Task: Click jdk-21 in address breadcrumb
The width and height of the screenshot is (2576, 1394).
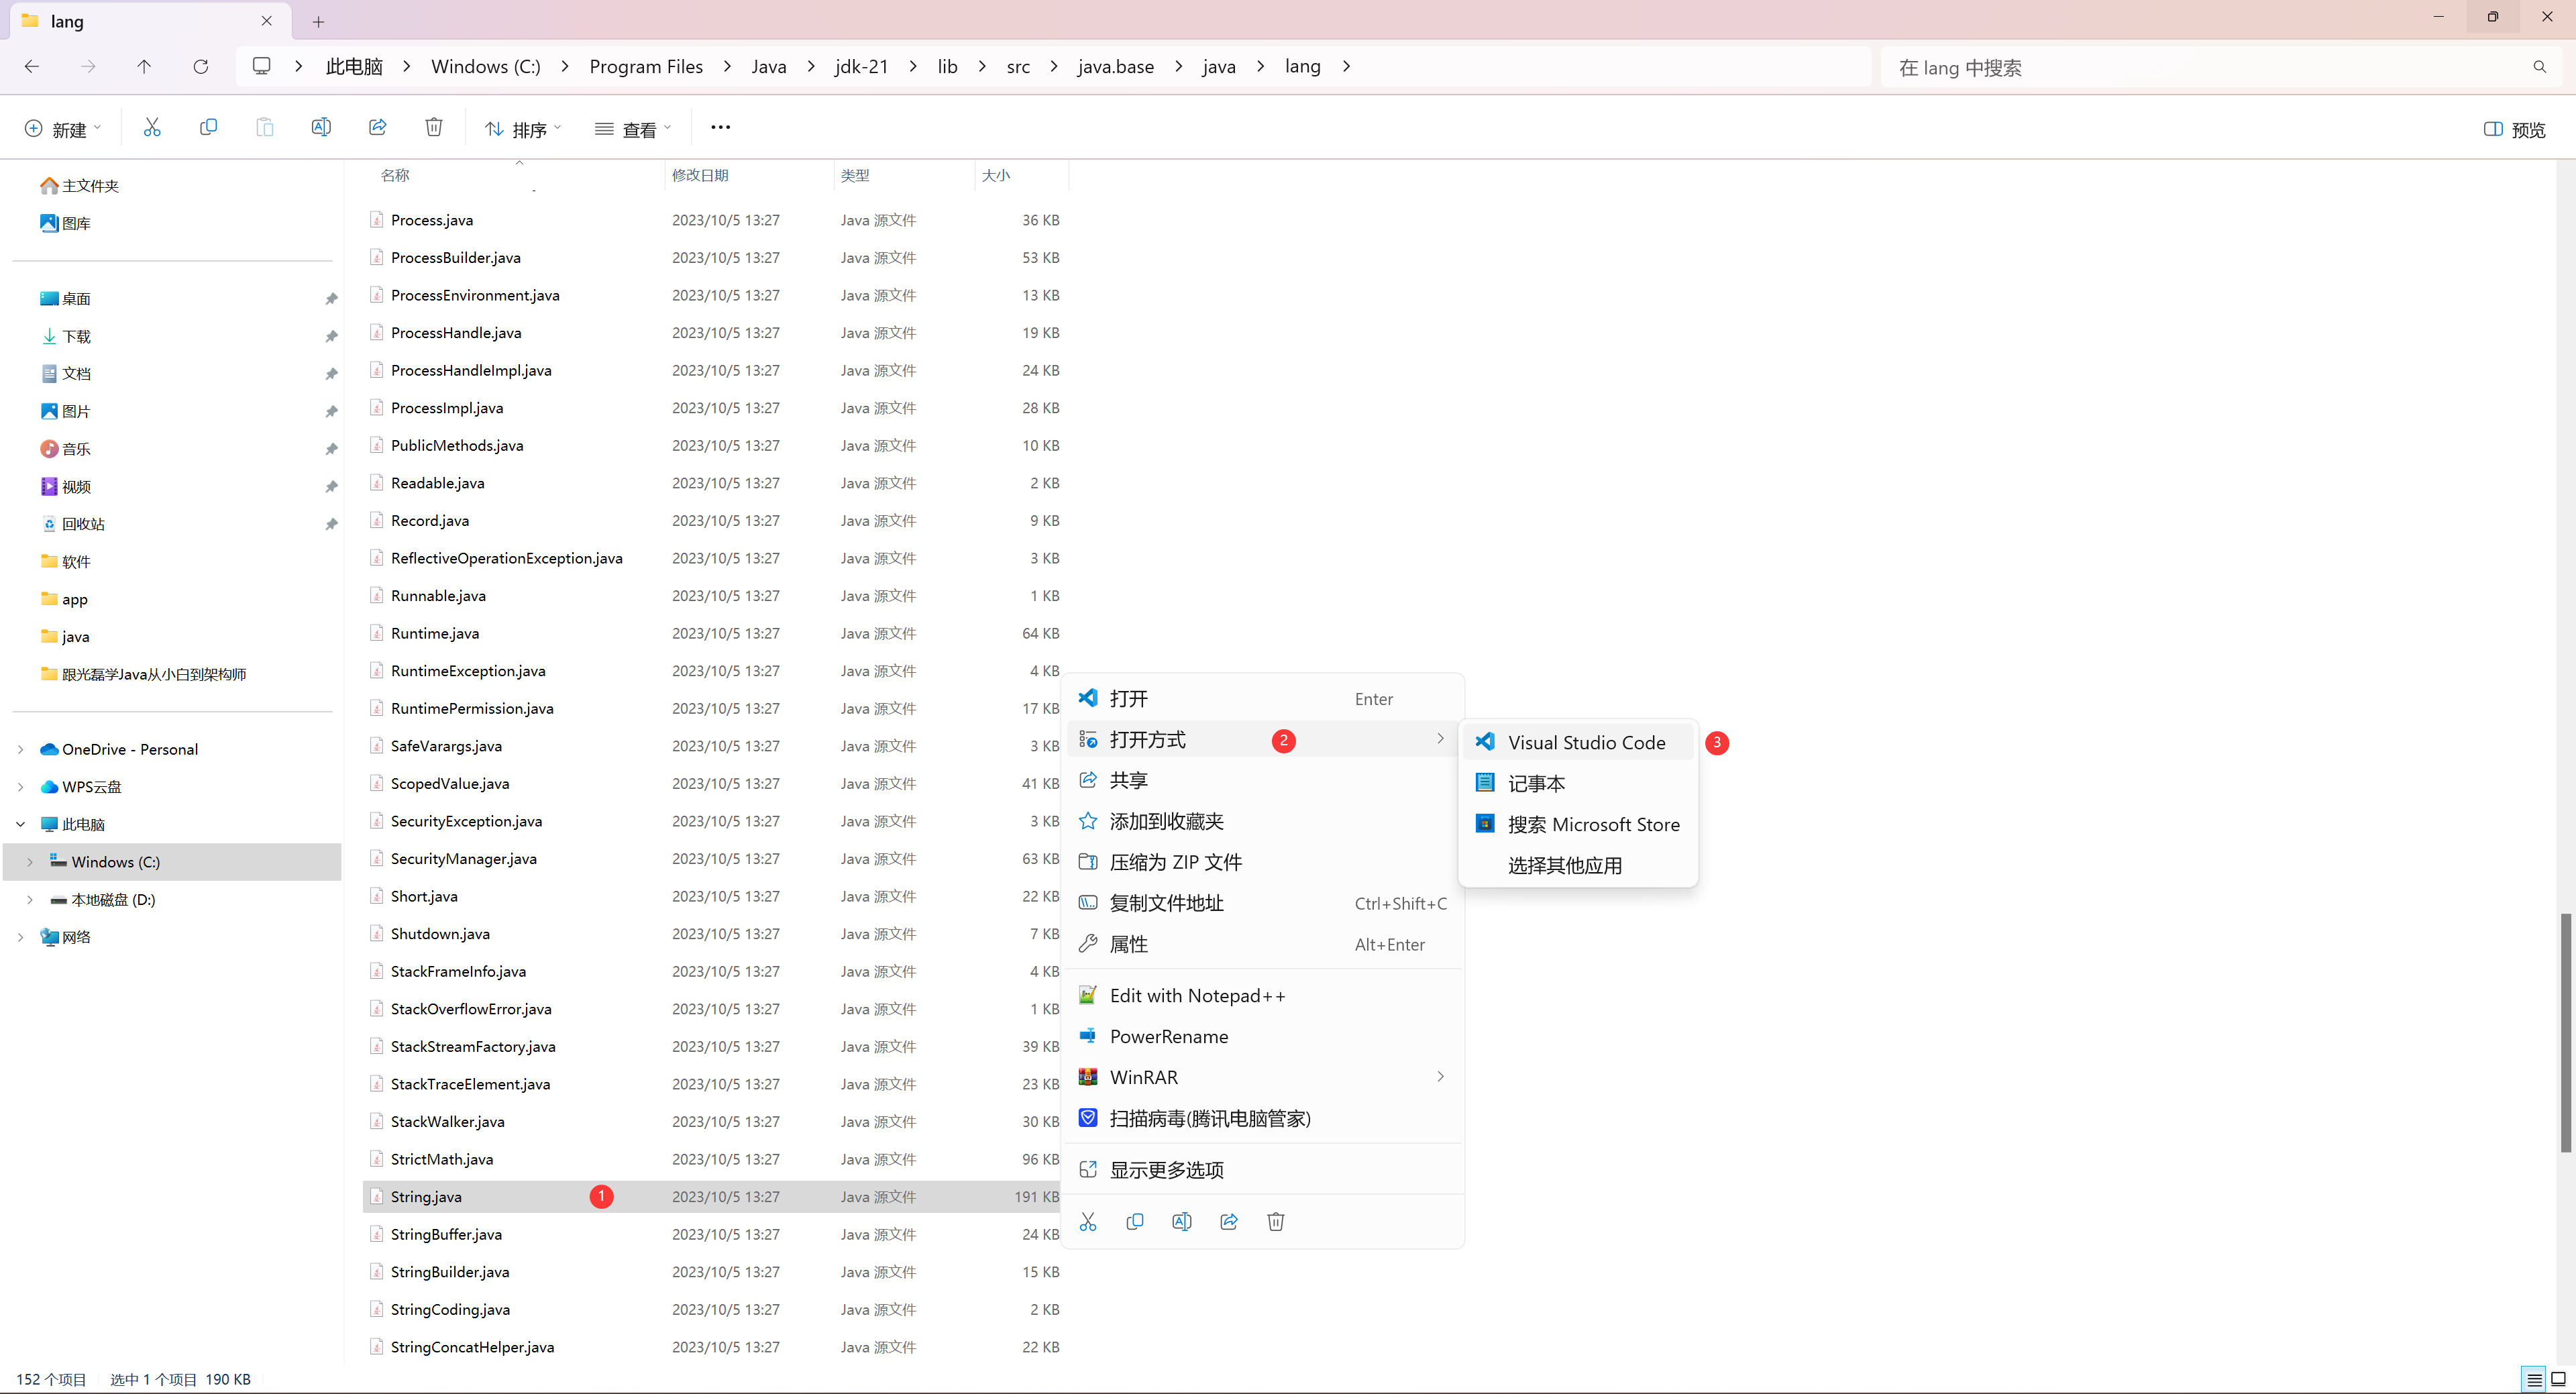Action: click(862, 67)
